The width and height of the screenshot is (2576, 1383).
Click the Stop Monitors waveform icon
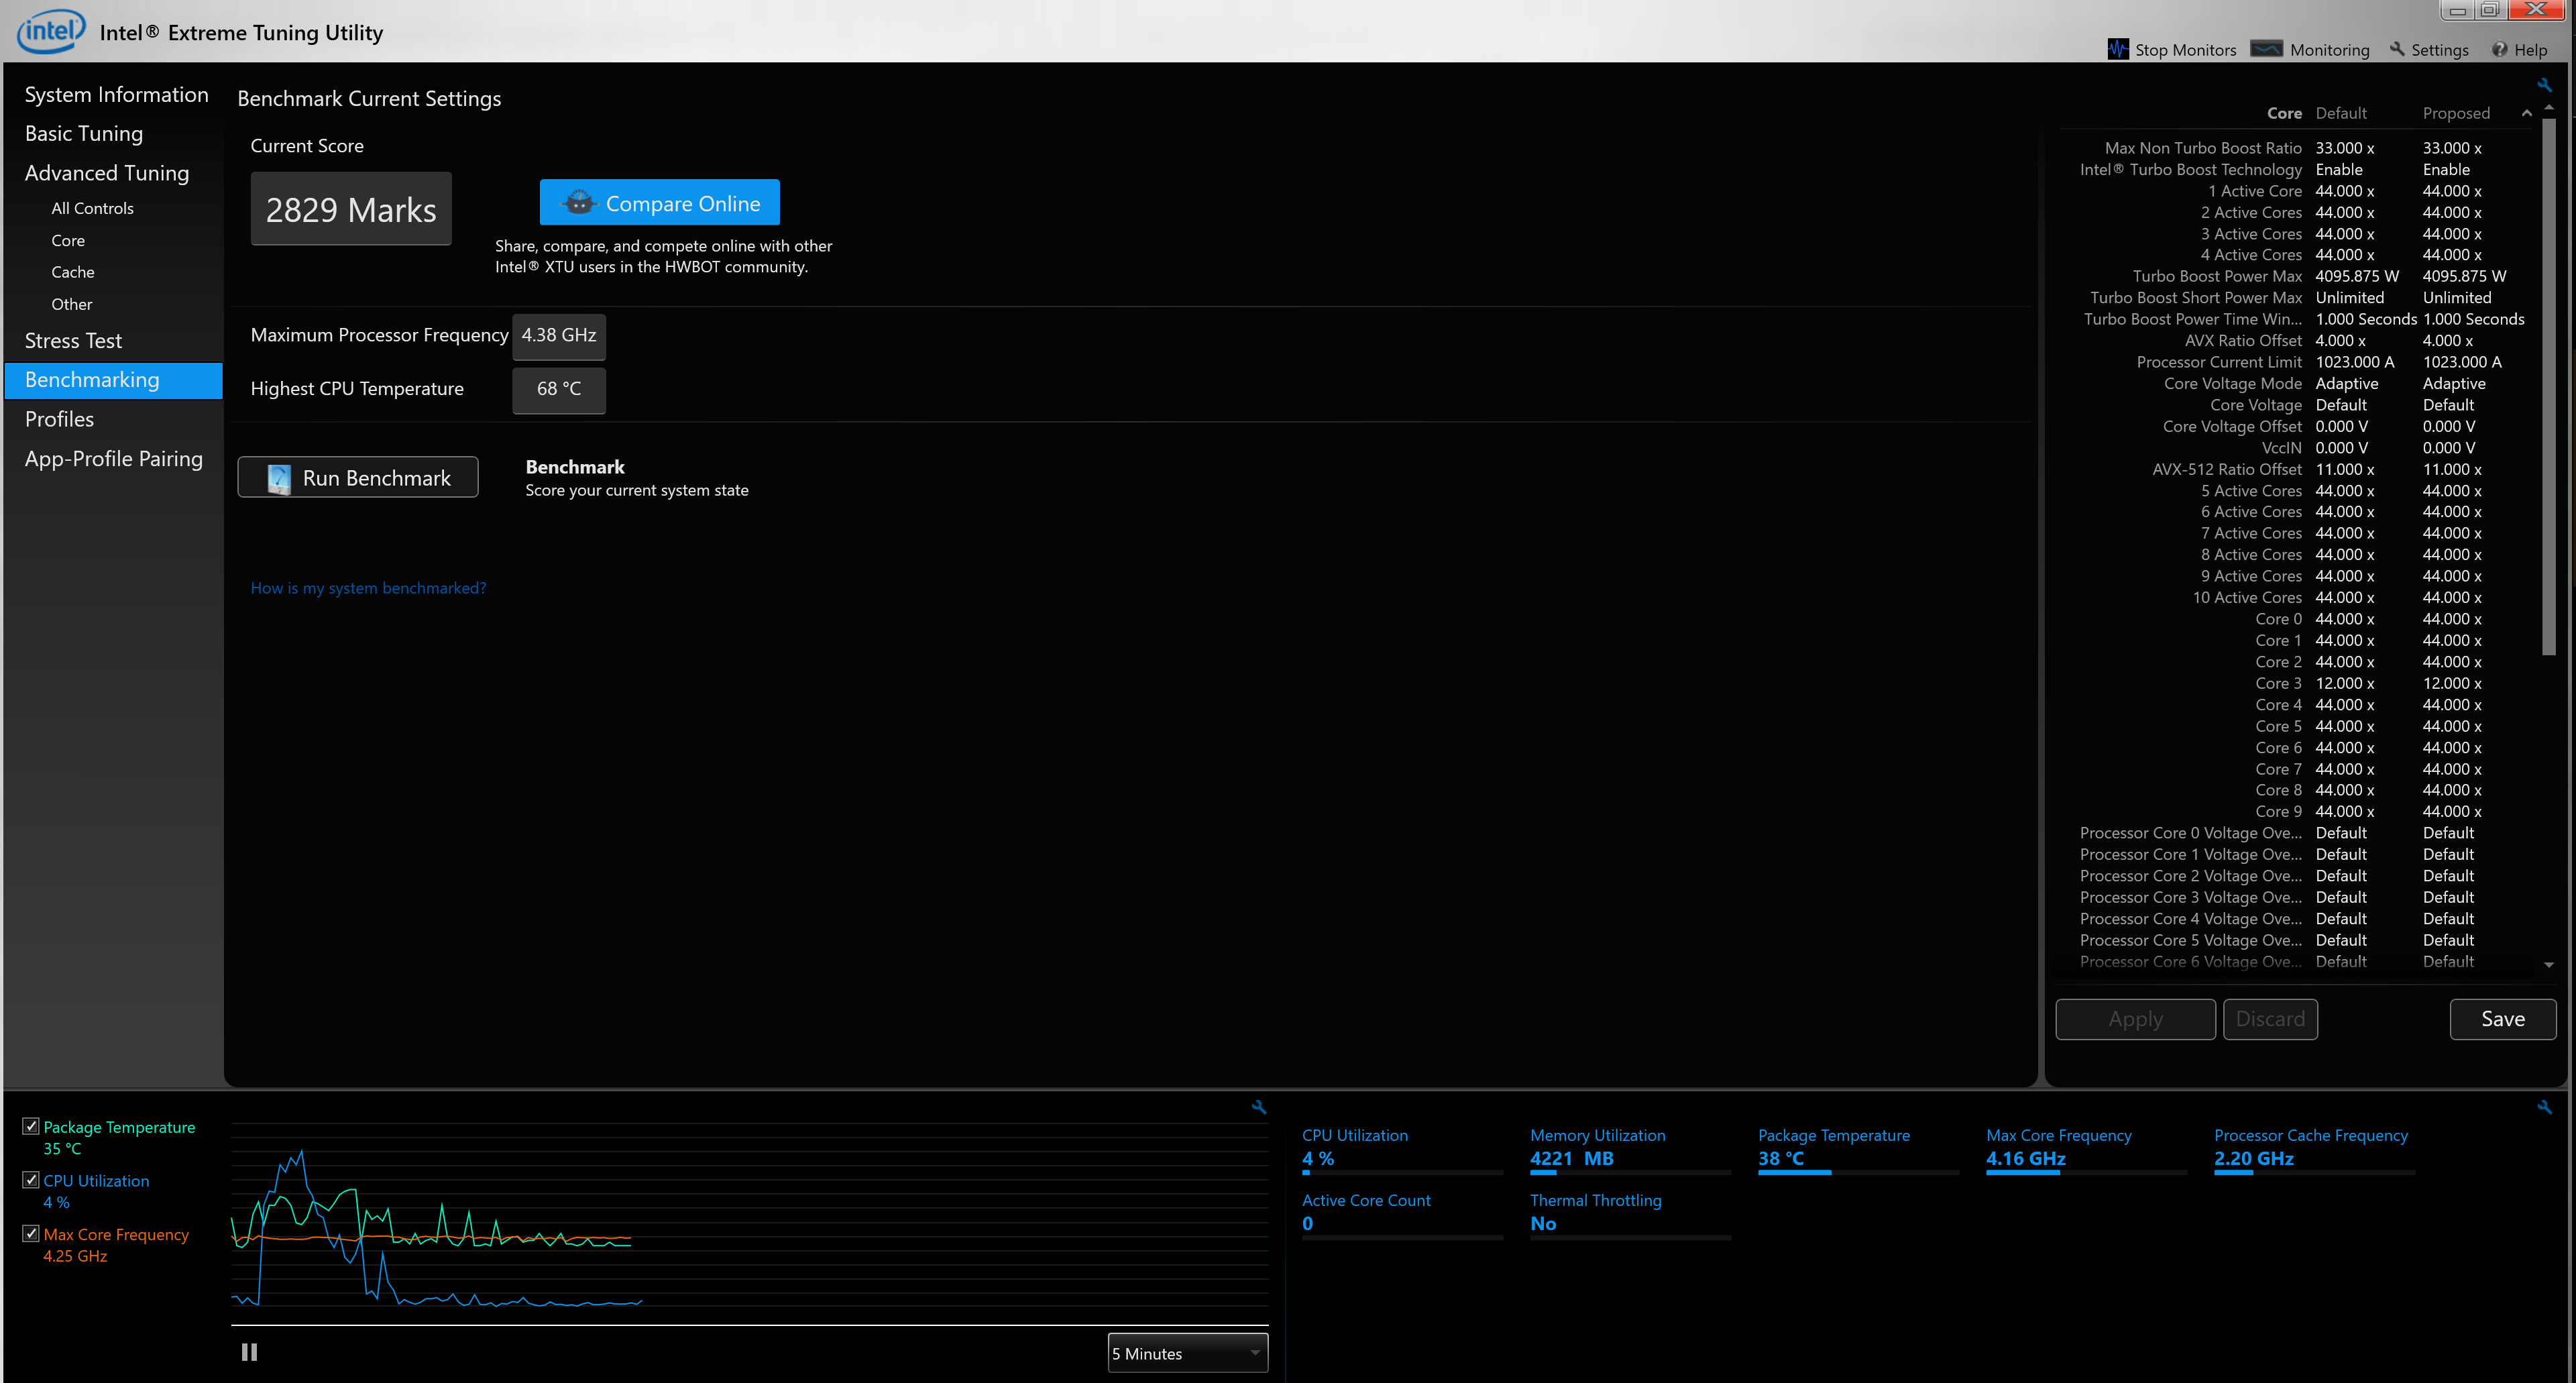2117,49
